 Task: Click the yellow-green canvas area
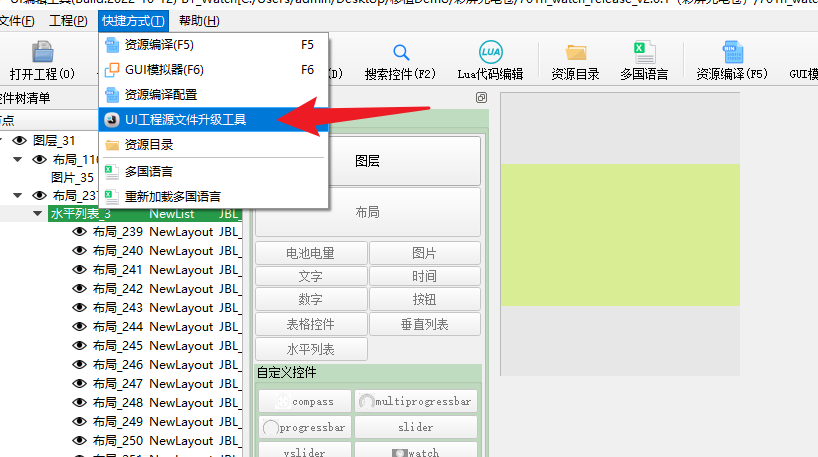point(620,235)
